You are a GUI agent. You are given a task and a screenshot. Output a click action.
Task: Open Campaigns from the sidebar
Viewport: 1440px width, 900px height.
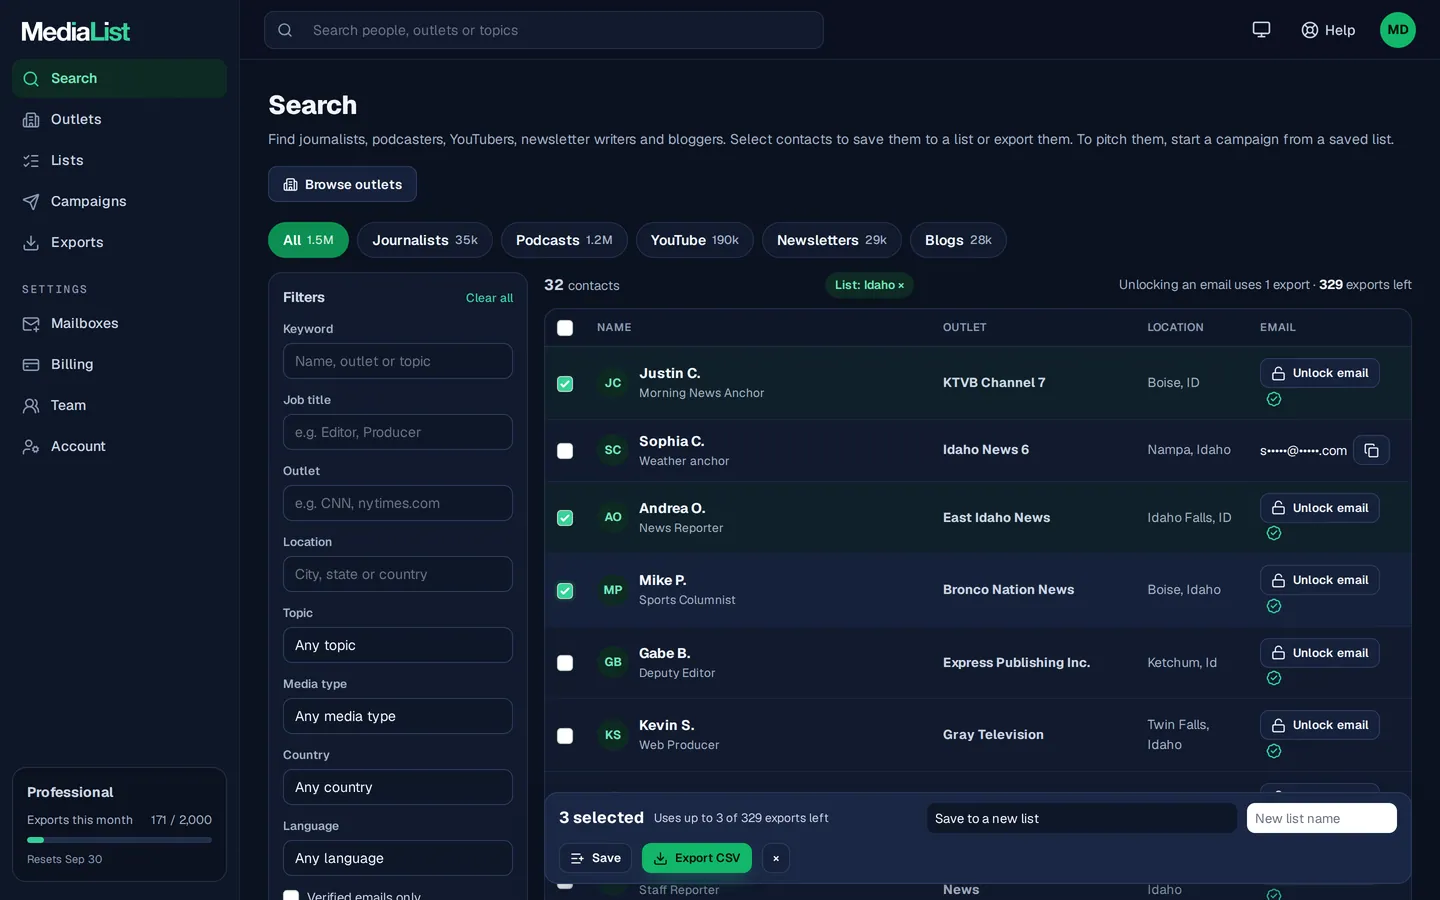(x=119, y=201)
